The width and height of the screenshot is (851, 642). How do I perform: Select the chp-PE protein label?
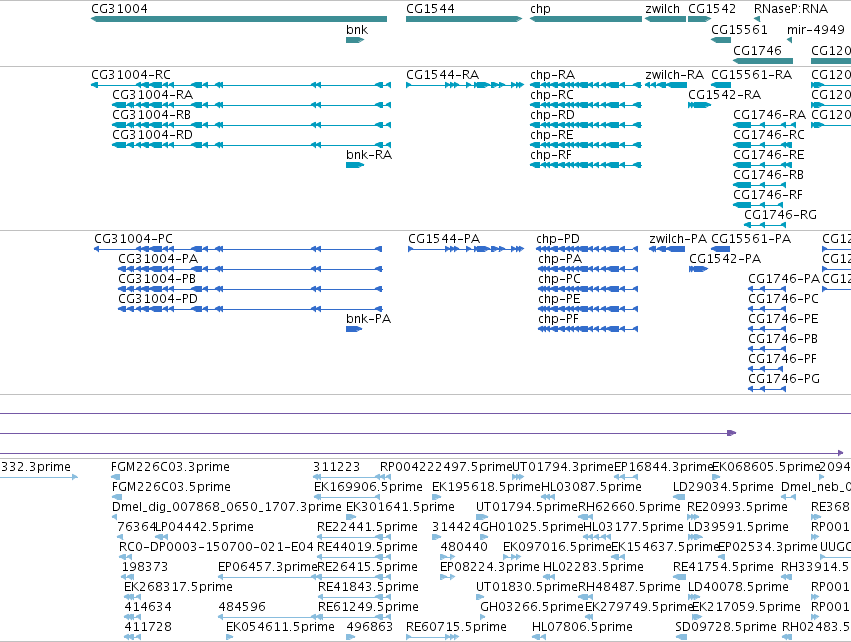point(560,298)
